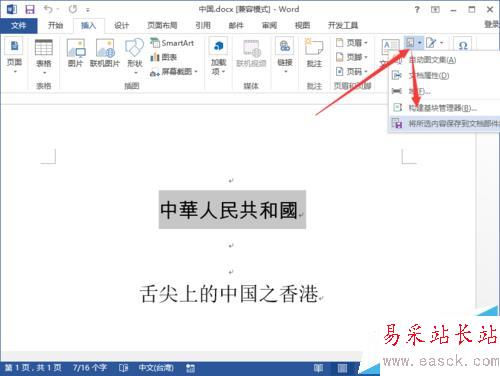Open the 文件 (File) tab
This screenshot has width=500, height=376.
(18, 25)
